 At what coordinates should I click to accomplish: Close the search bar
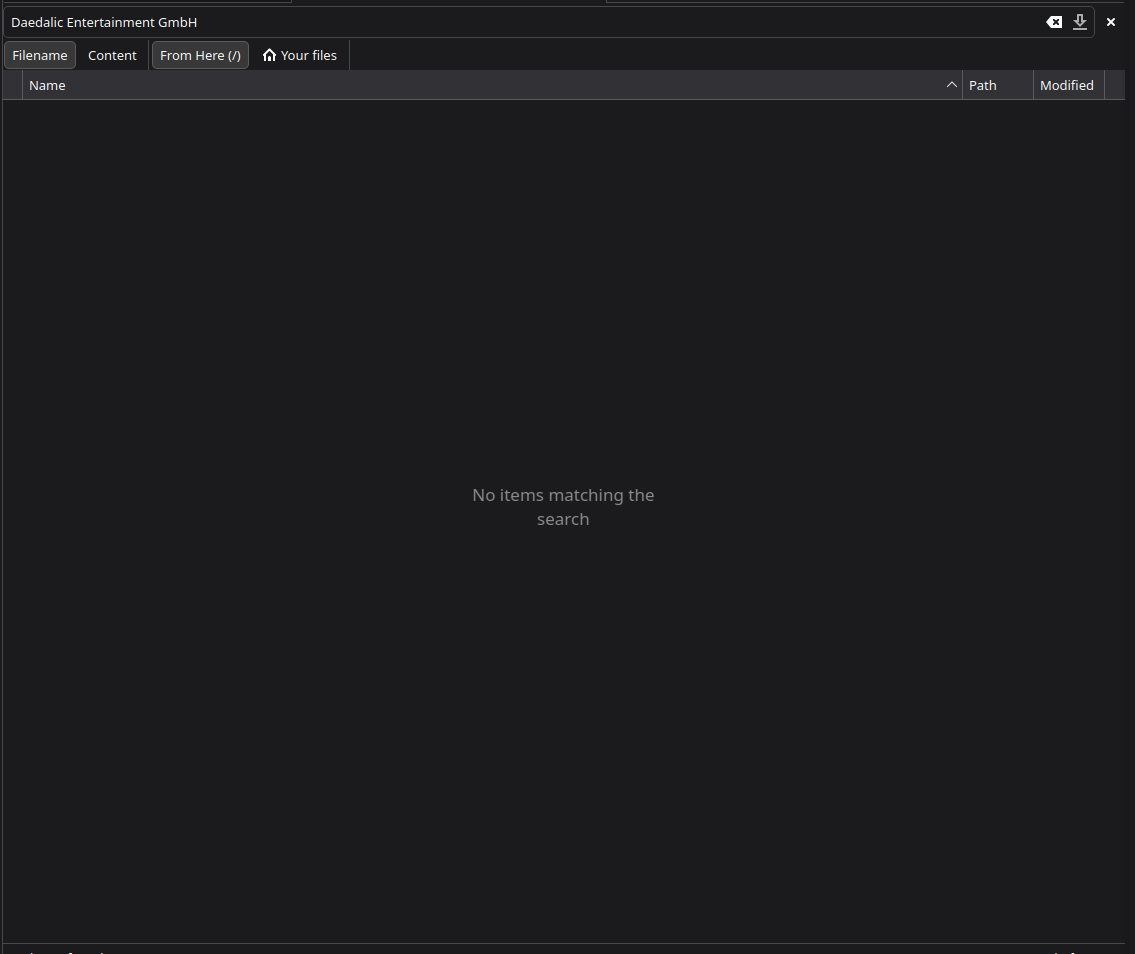pyautogui.click(x=1110, y=22)
